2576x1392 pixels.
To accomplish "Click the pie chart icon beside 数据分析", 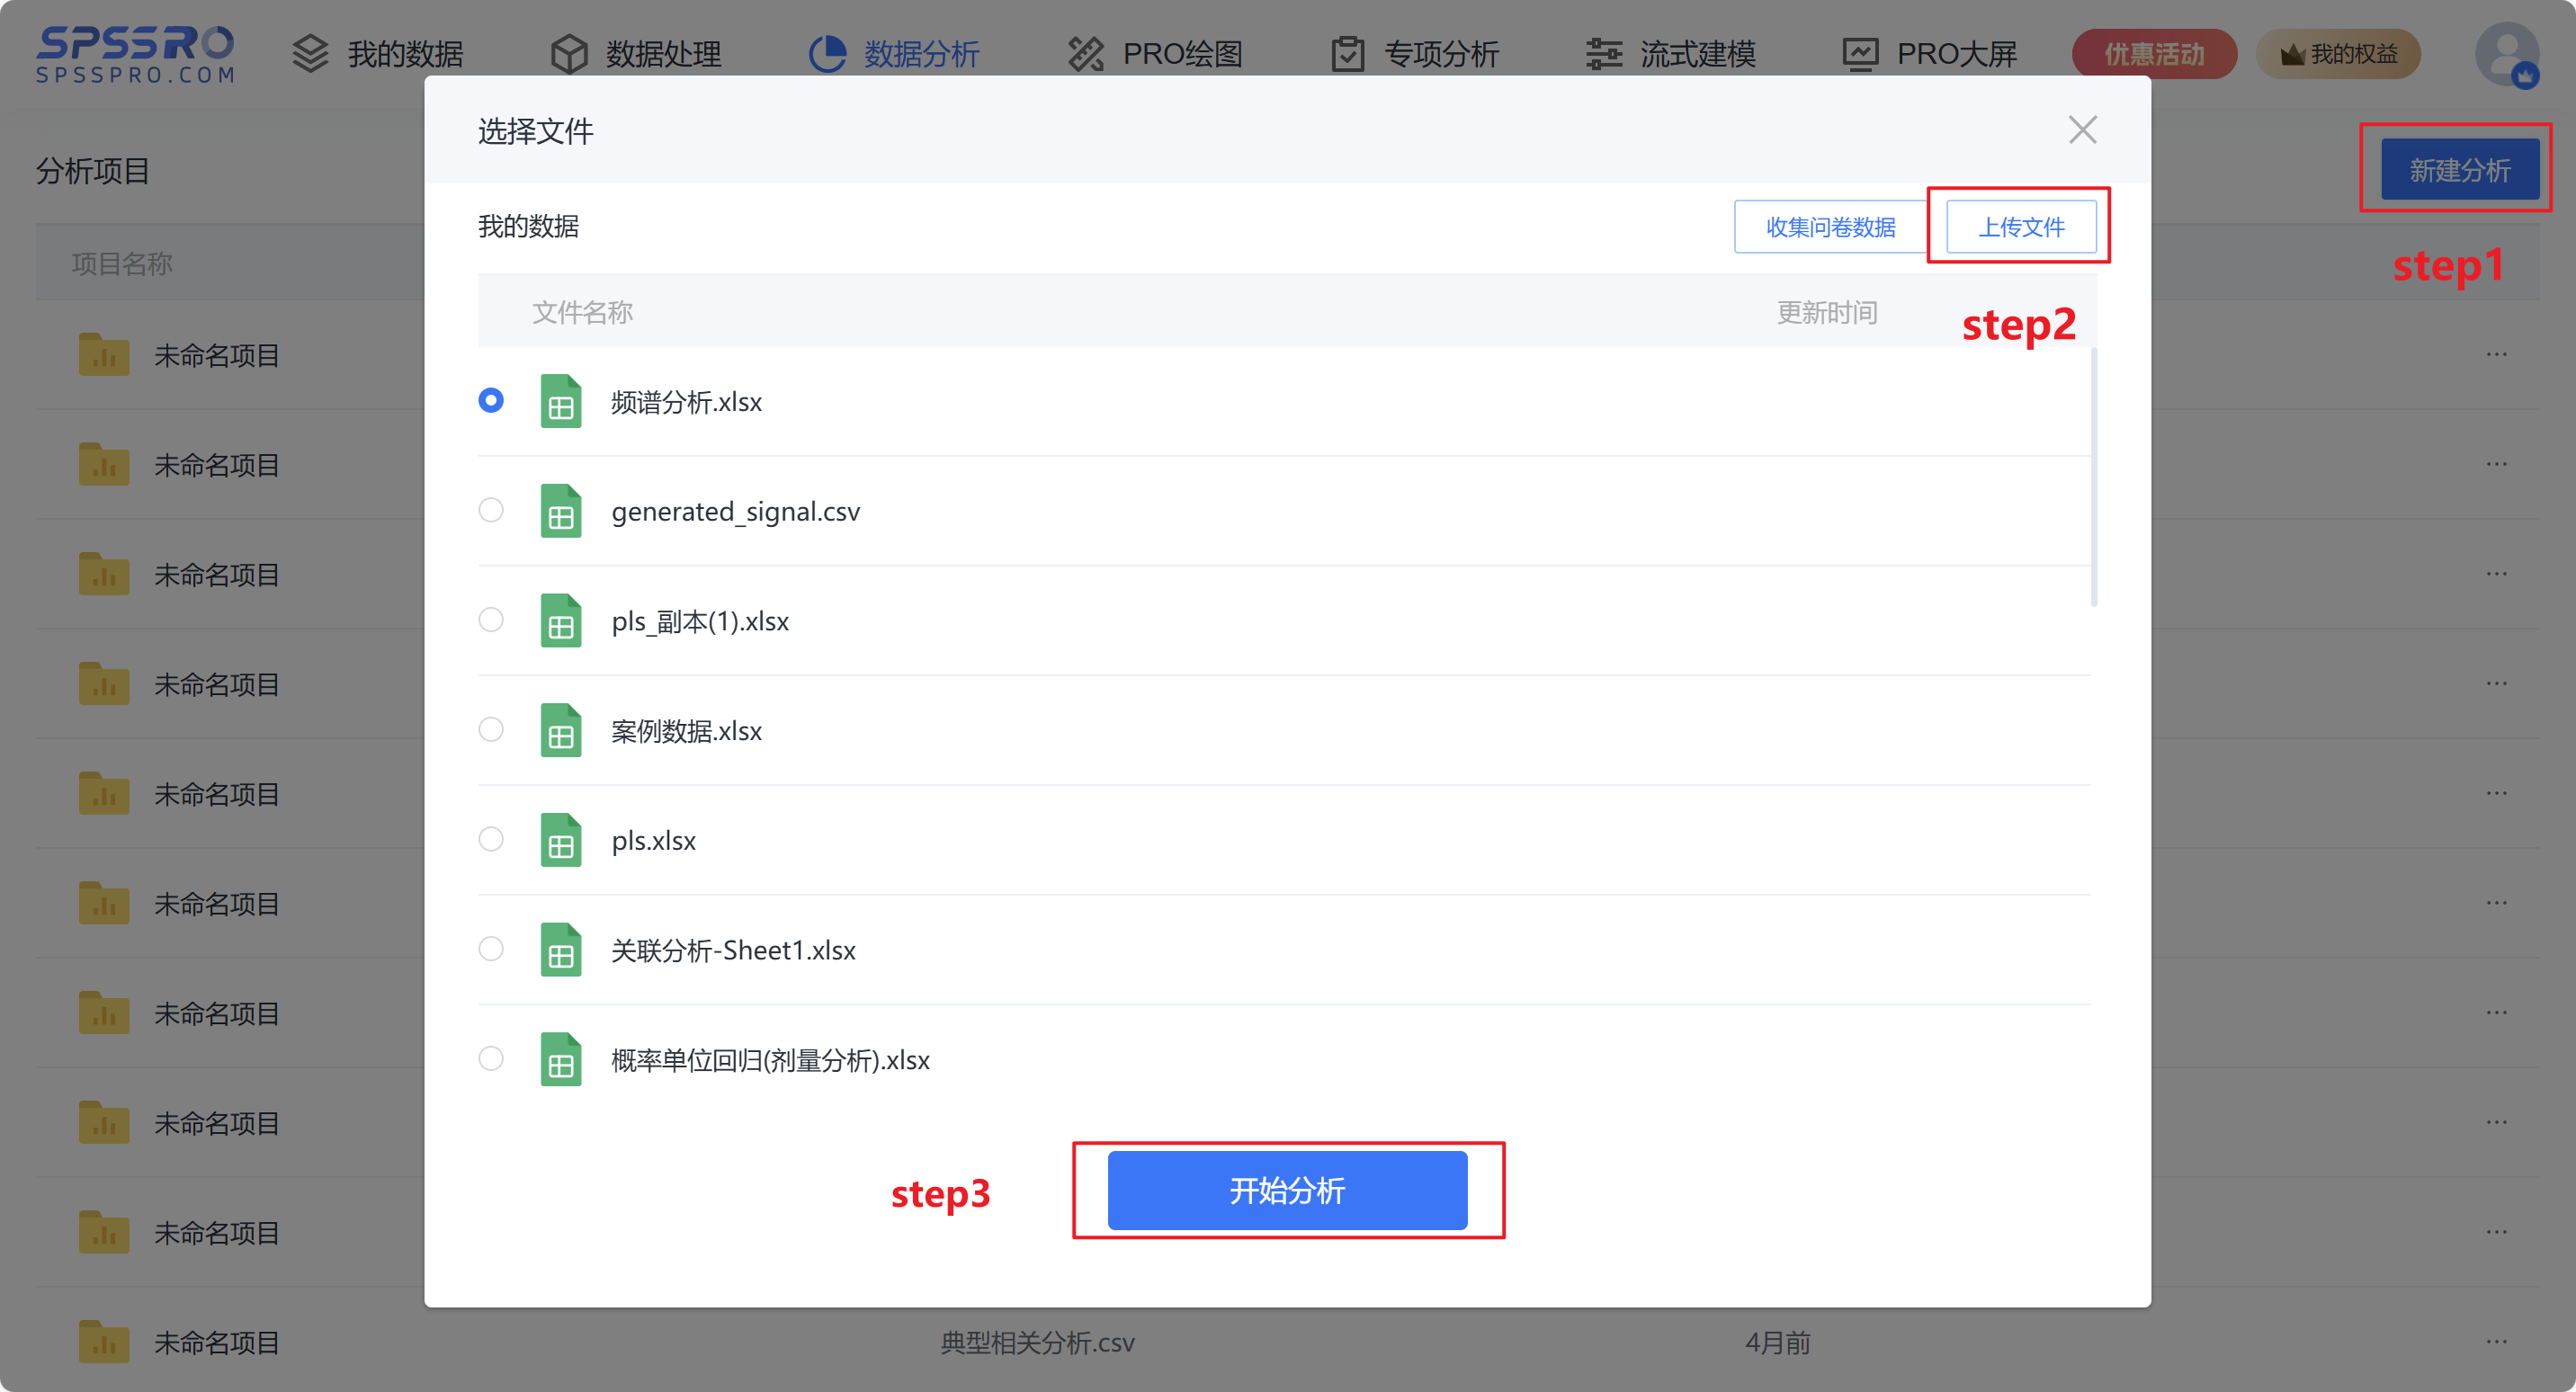I will [x=828, y=54].
